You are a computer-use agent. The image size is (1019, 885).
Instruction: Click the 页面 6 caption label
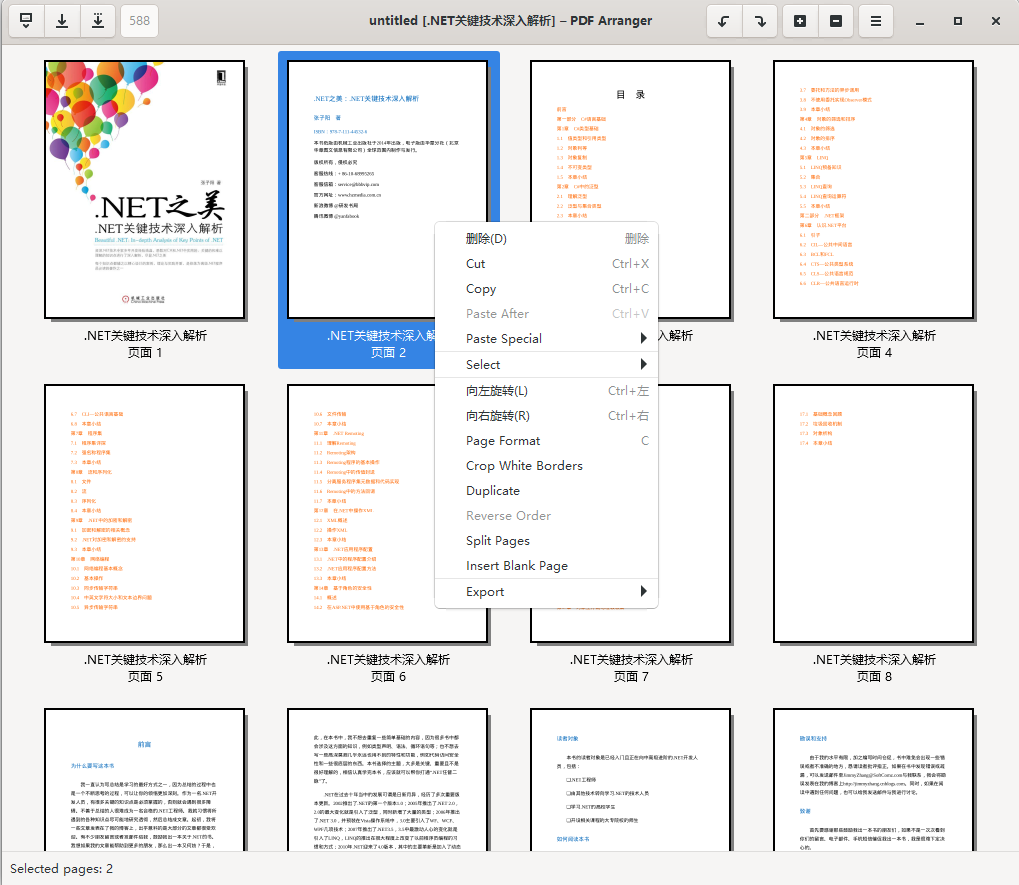pyautogui.click(x=388, y=676)
